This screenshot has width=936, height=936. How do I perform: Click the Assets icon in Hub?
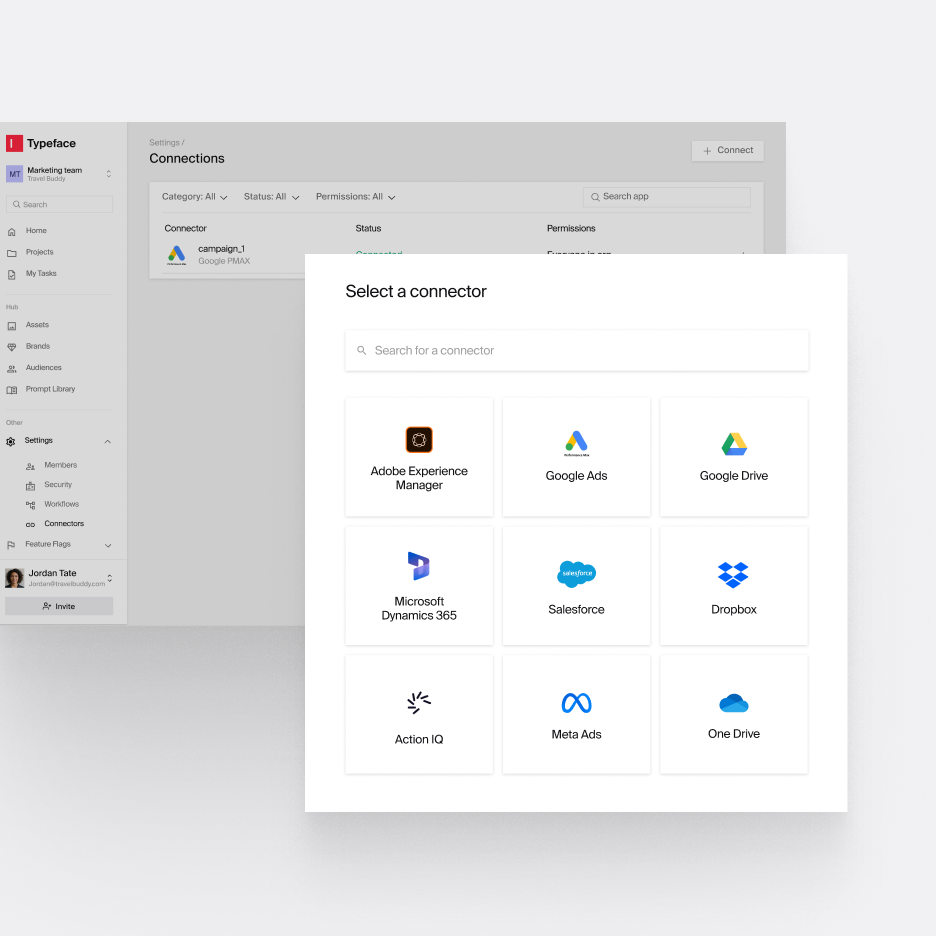pyautogui.click(x=11, y=326)
